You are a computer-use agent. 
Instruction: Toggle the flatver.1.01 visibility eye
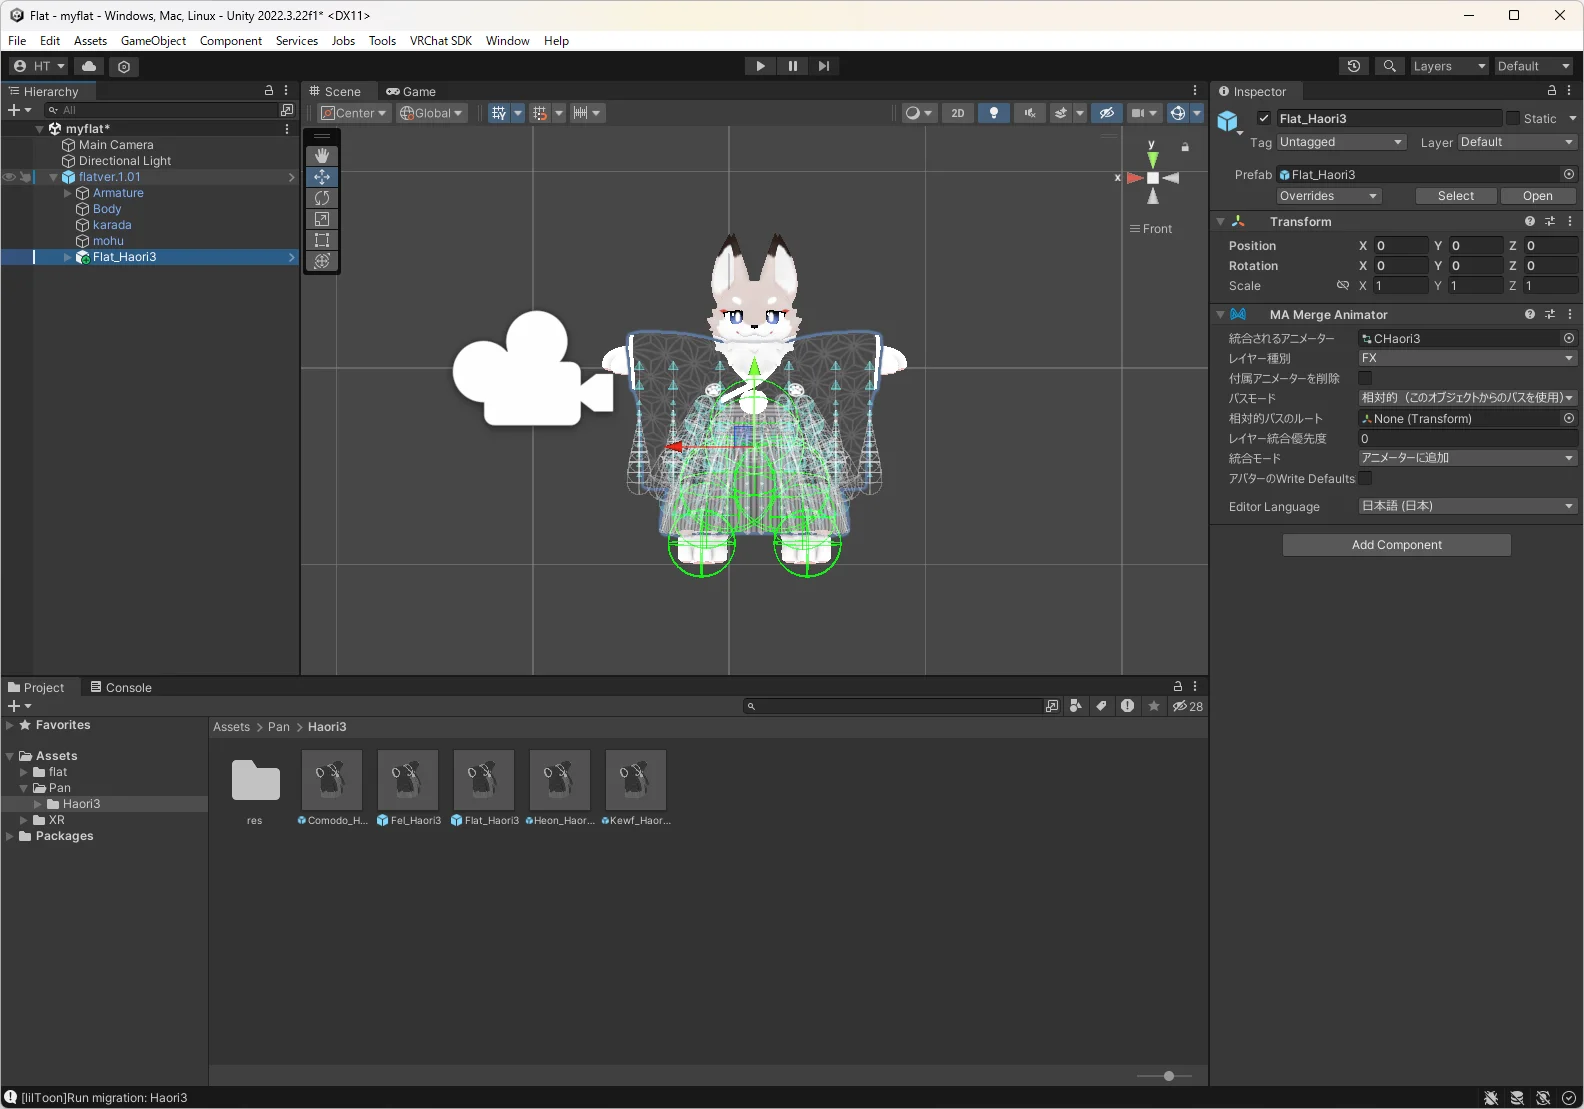(9, 177)
